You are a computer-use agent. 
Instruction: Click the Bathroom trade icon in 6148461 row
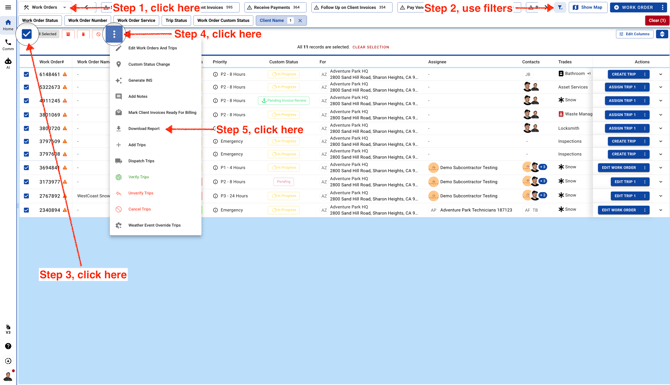pos(561,73)
